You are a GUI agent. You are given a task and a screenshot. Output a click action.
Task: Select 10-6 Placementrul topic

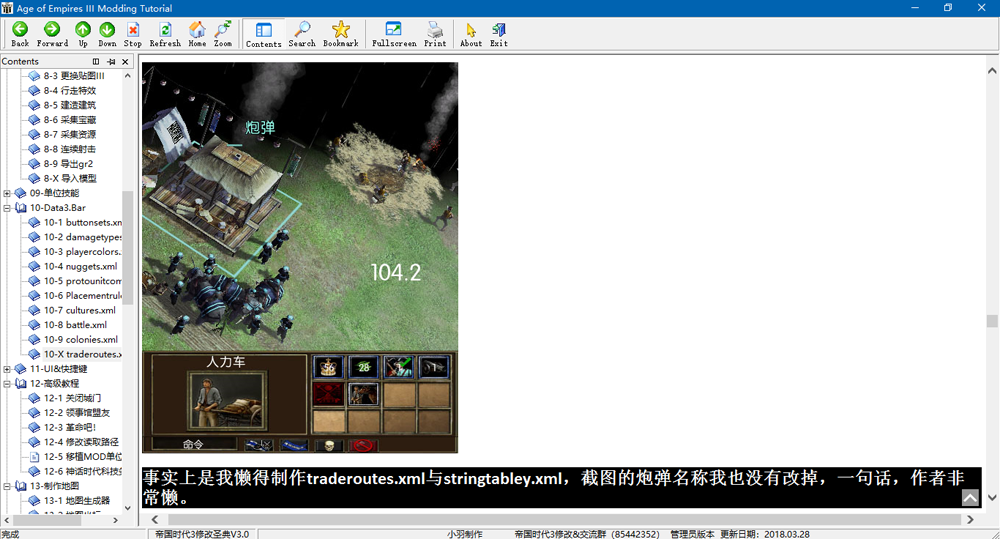coord(82,296)
